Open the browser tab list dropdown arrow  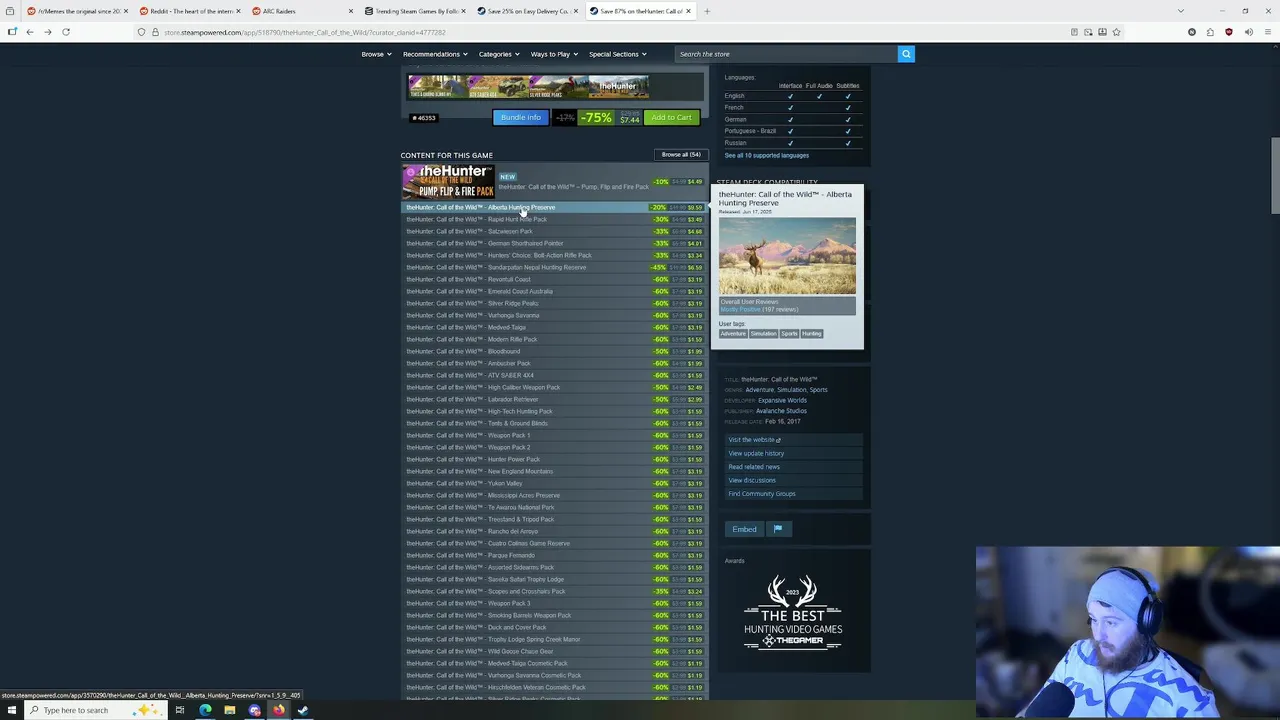point(1180,11)
